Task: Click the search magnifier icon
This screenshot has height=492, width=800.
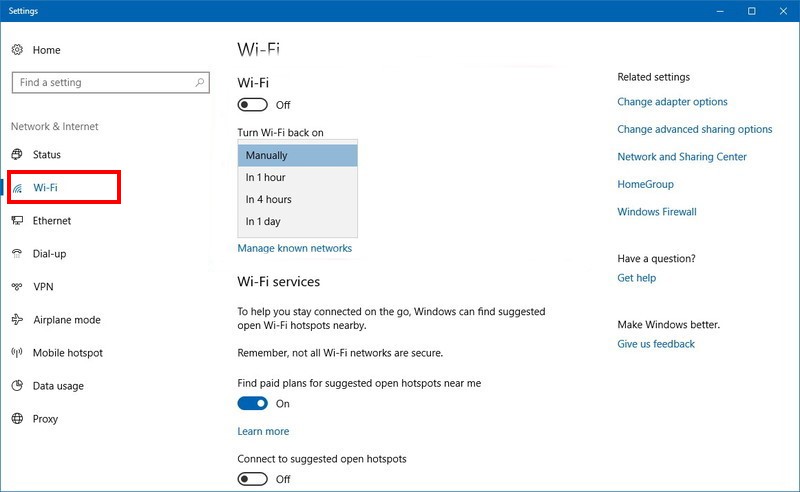Action: pos(199,82)
